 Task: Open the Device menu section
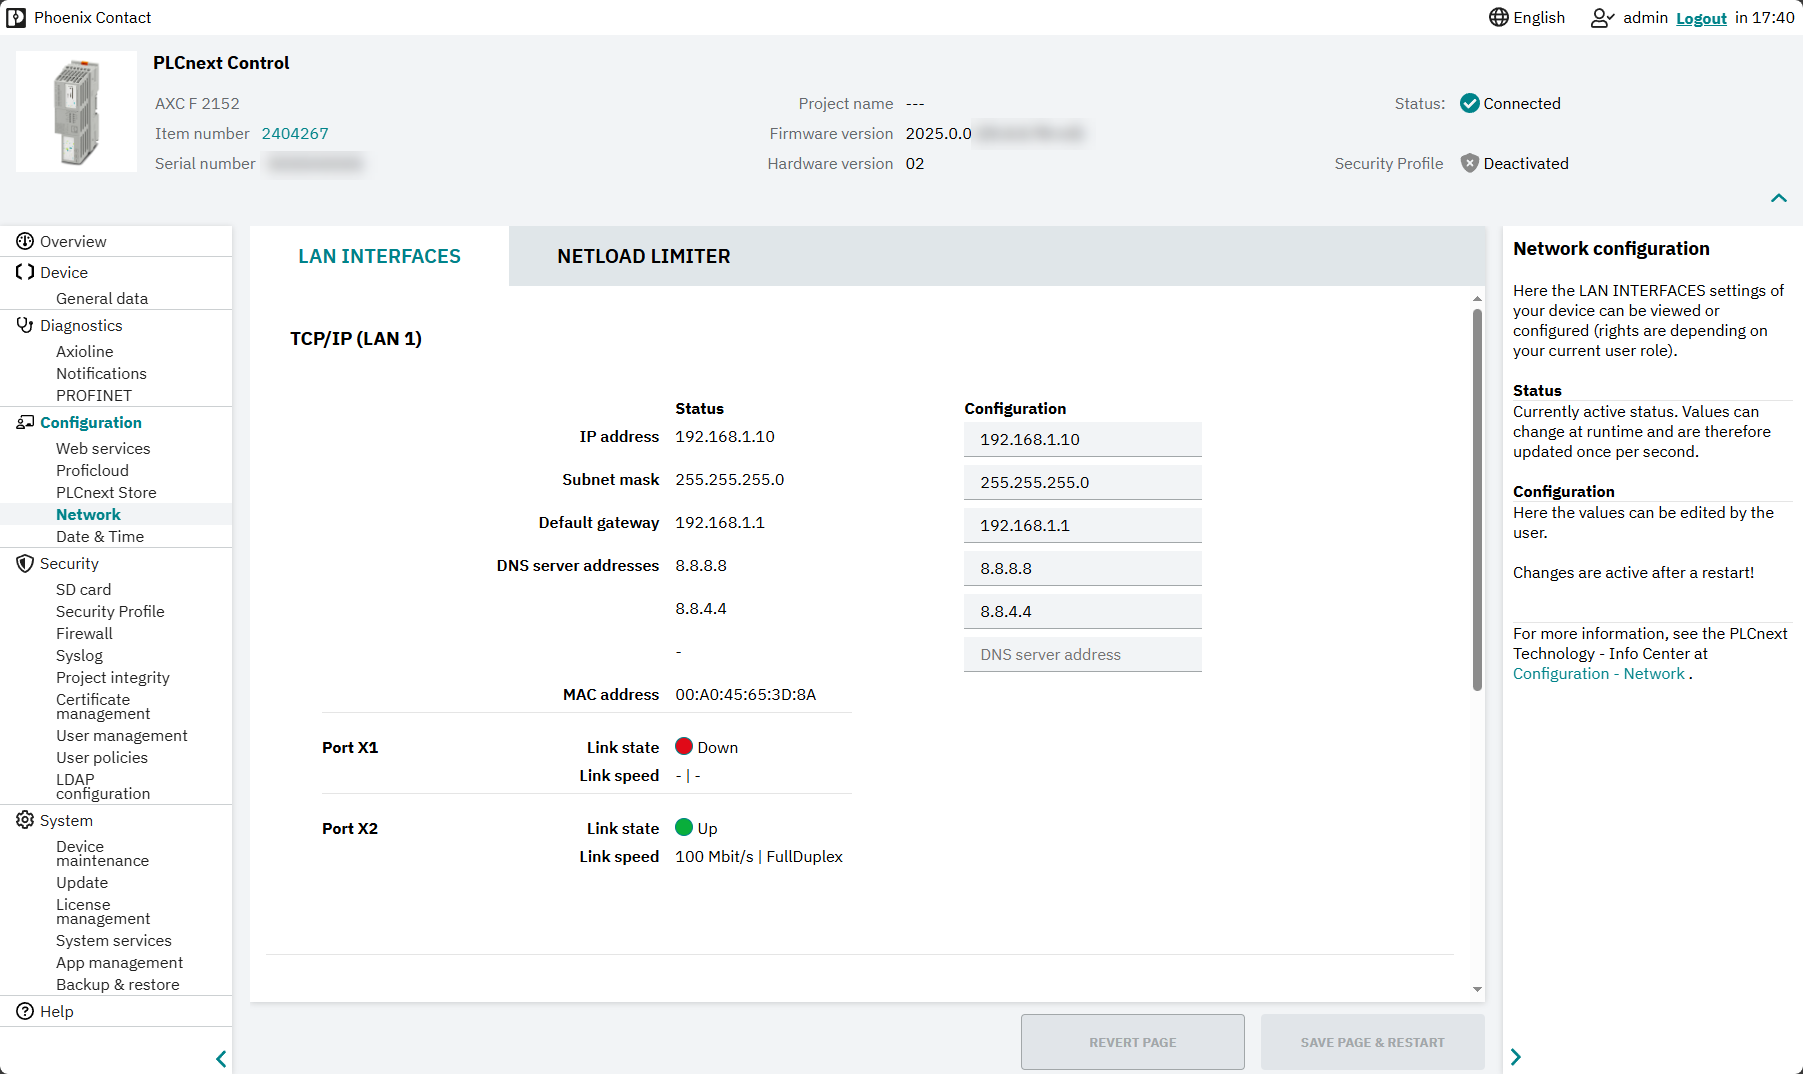click(x=64, y=272)
